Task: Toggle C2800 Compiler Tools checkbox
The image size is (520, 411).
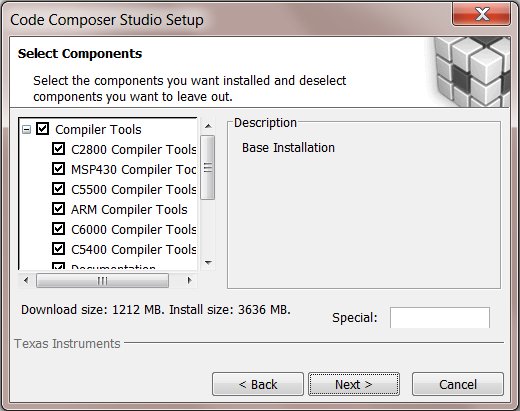Action: tap(58, 149)
